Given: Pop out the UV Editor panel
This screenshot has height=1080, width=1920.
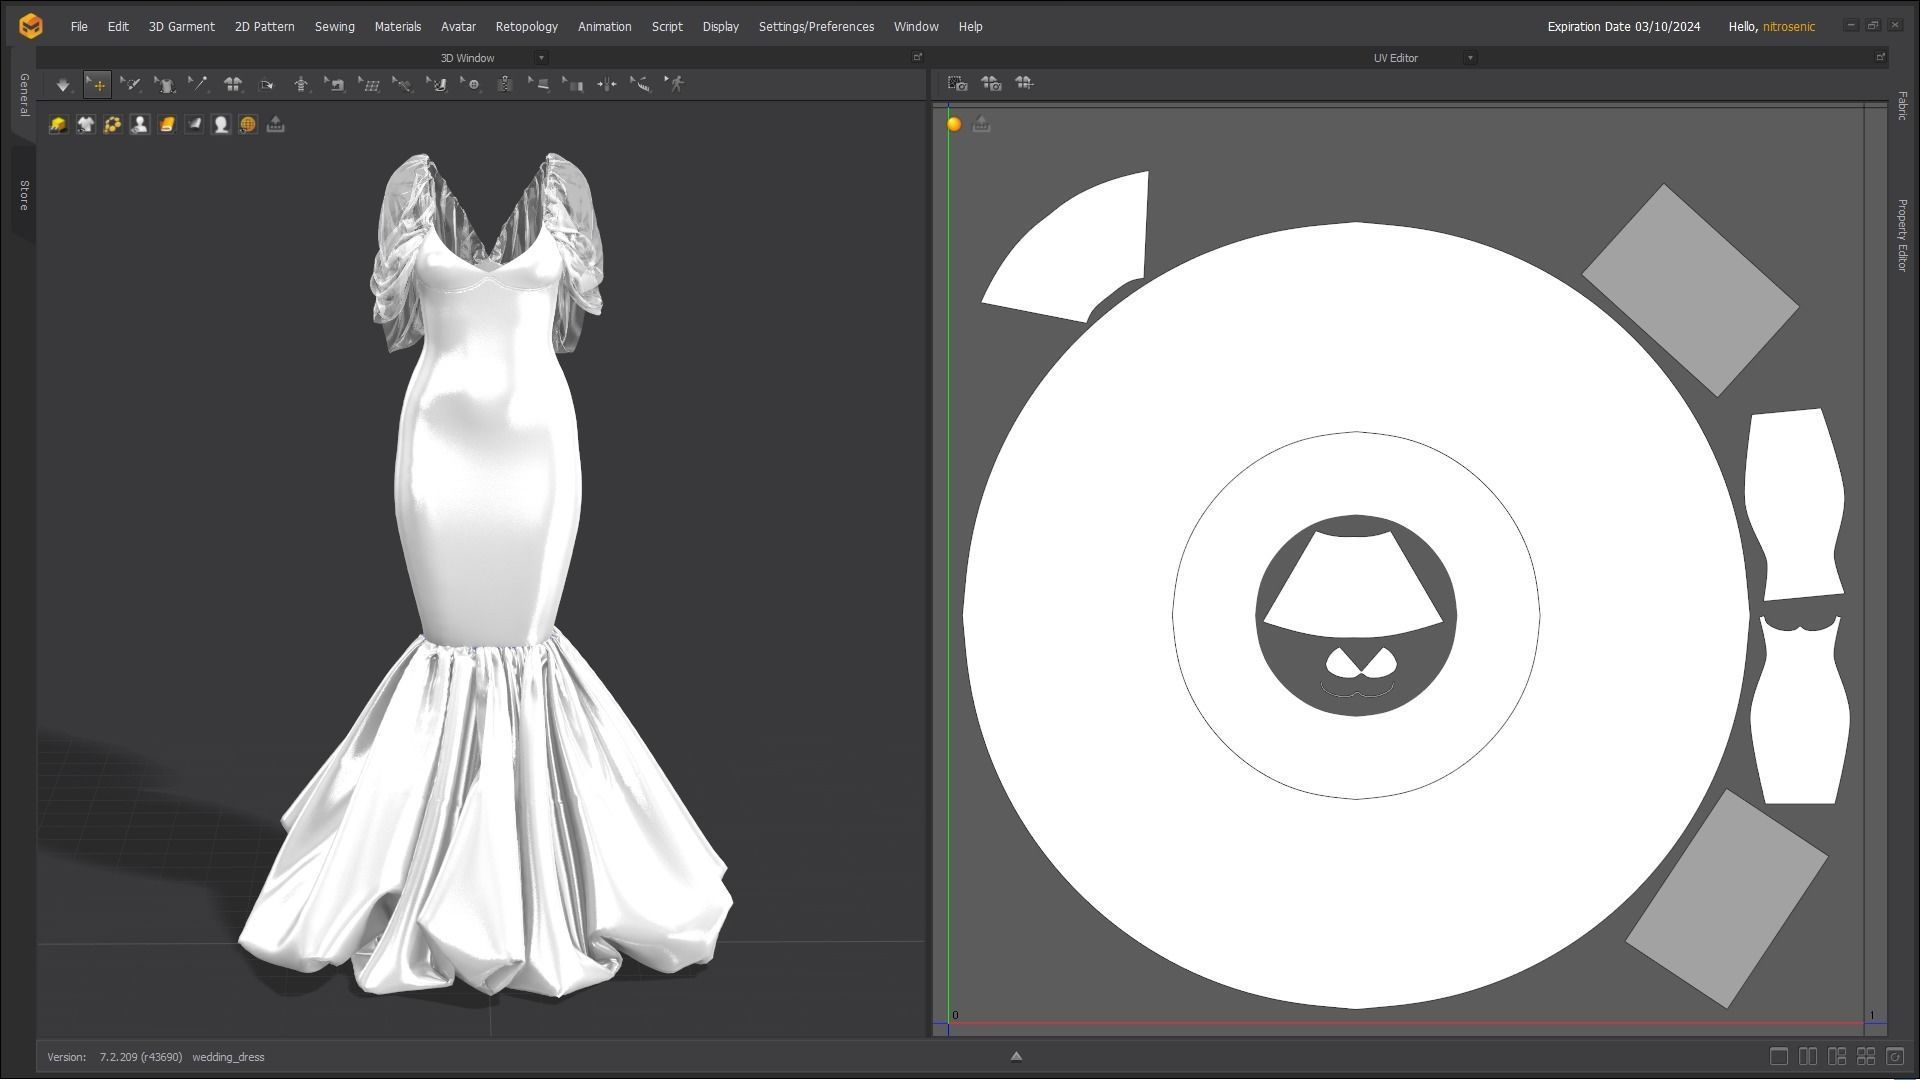Looking at the screenshot, I should click(x=1880, y=57).
